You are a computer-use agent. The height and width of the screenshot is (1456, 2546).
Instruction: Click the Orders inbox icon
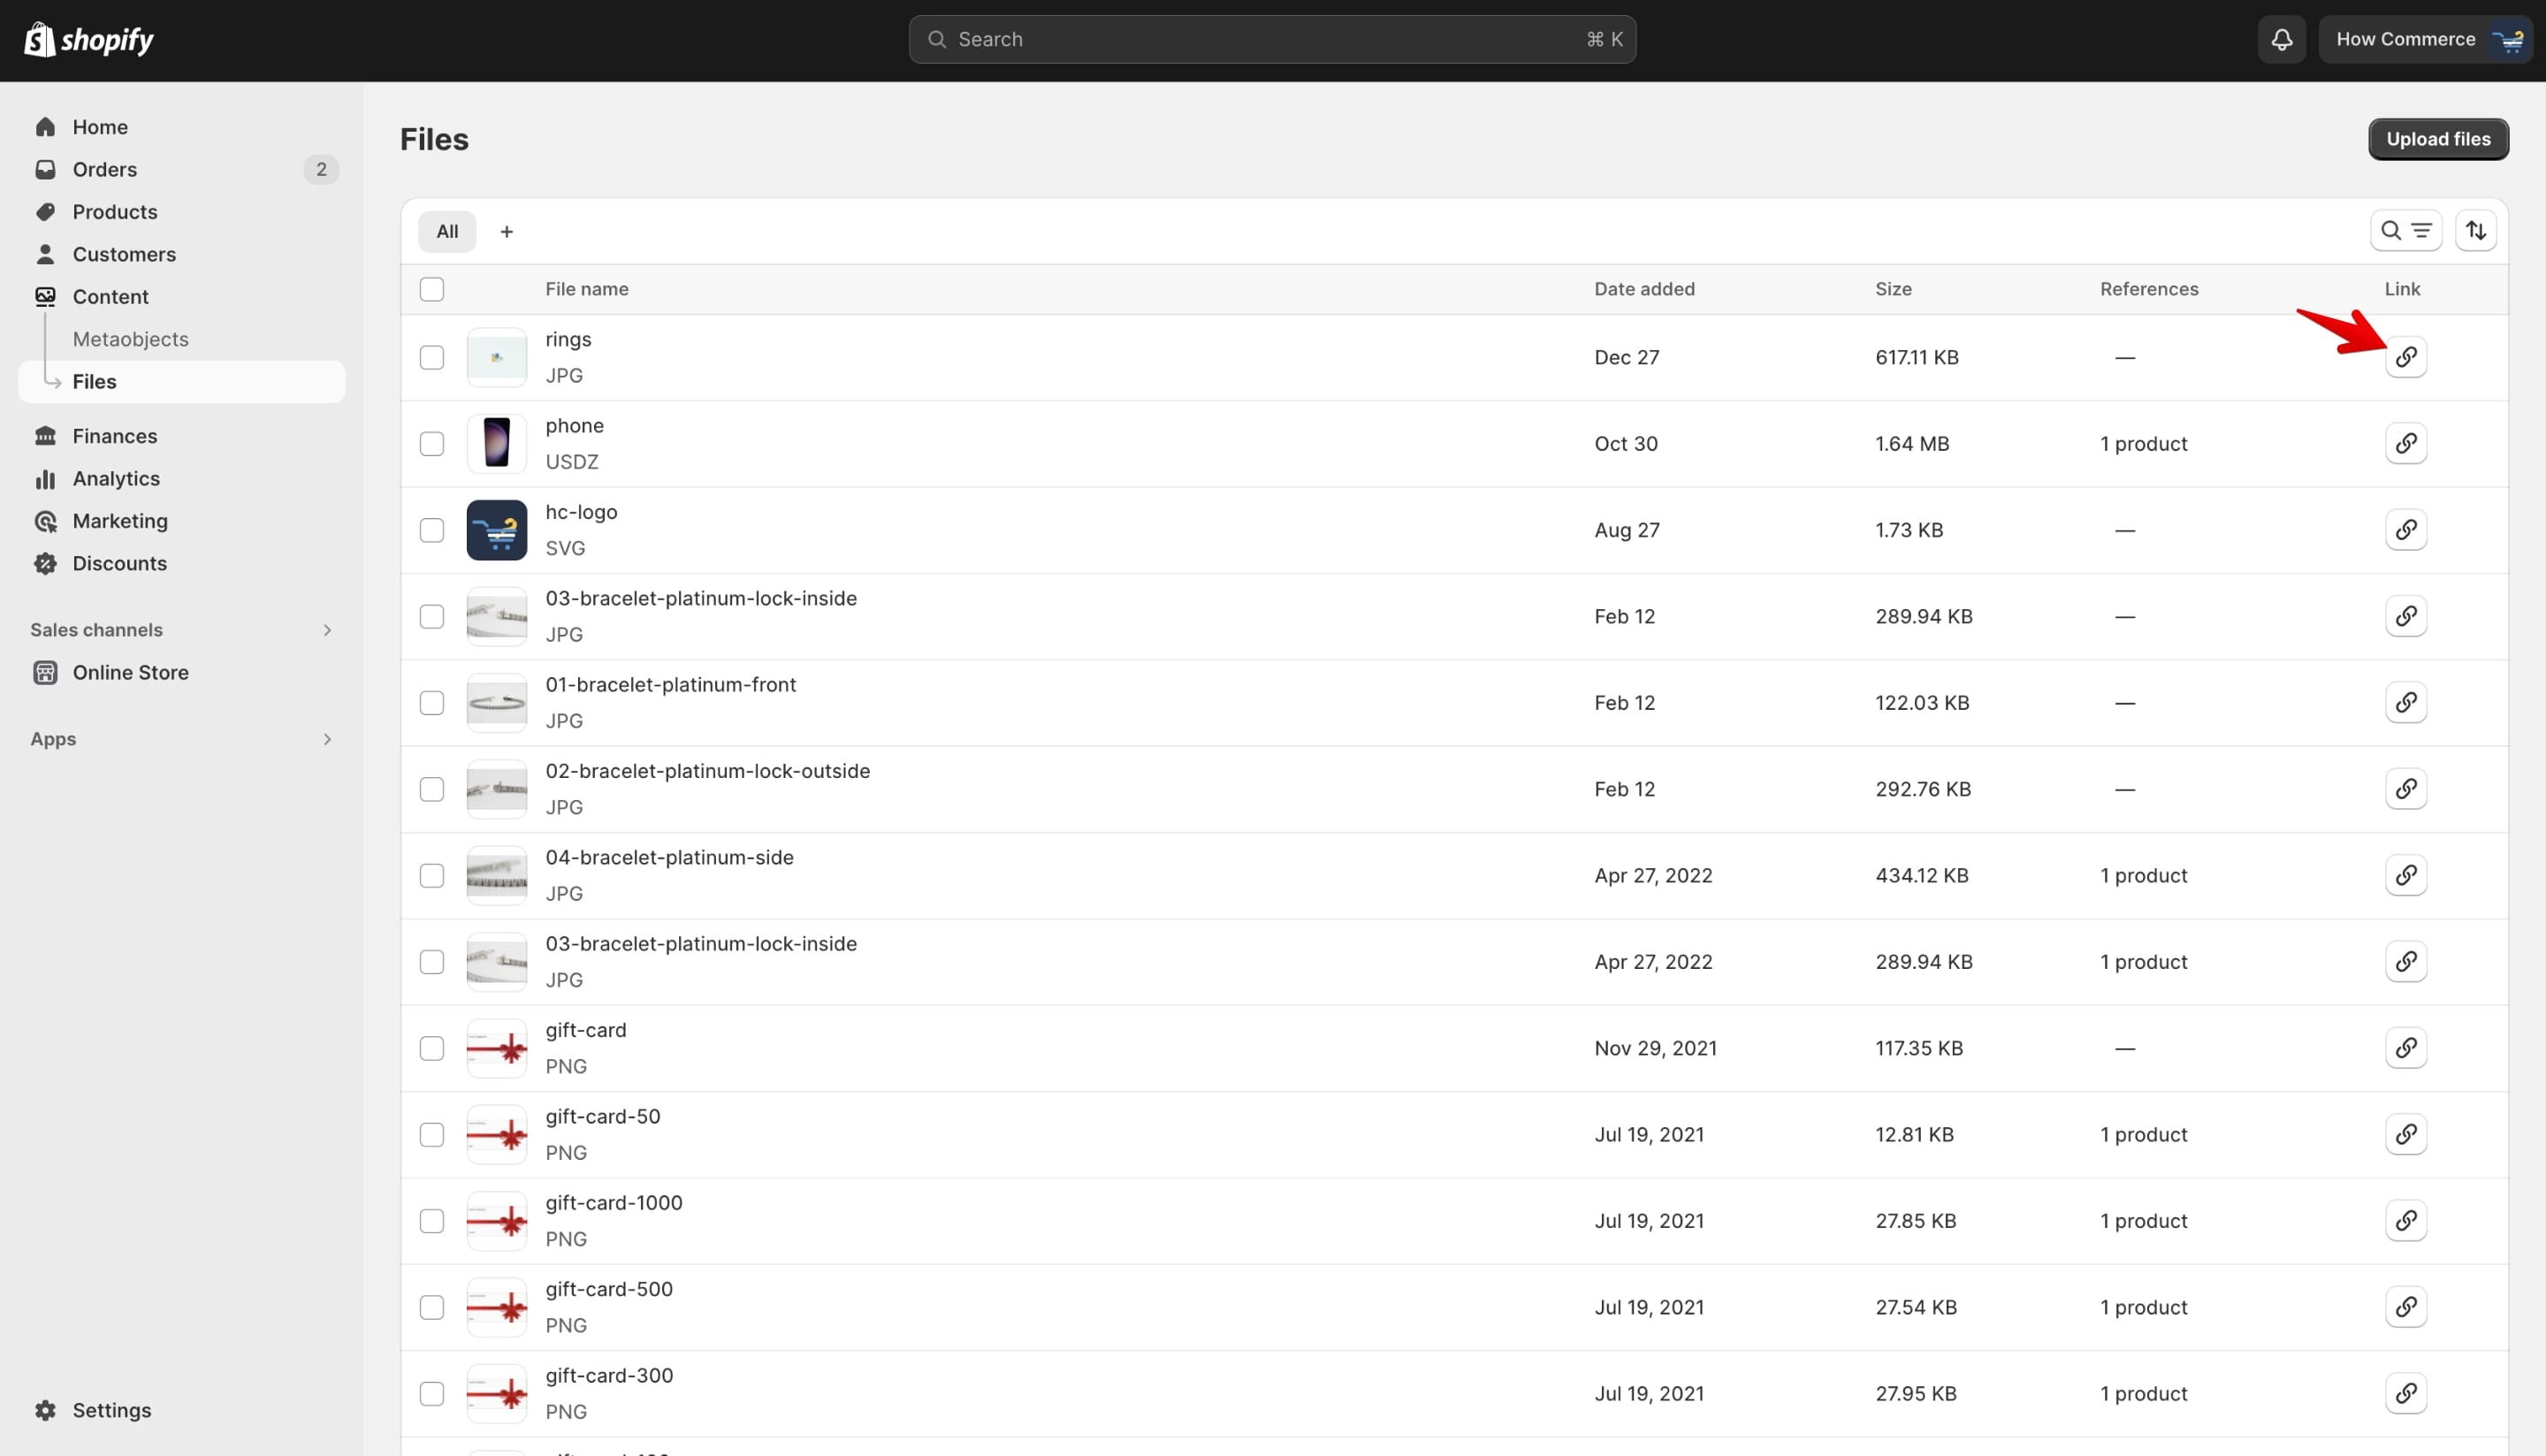point(45,169)
